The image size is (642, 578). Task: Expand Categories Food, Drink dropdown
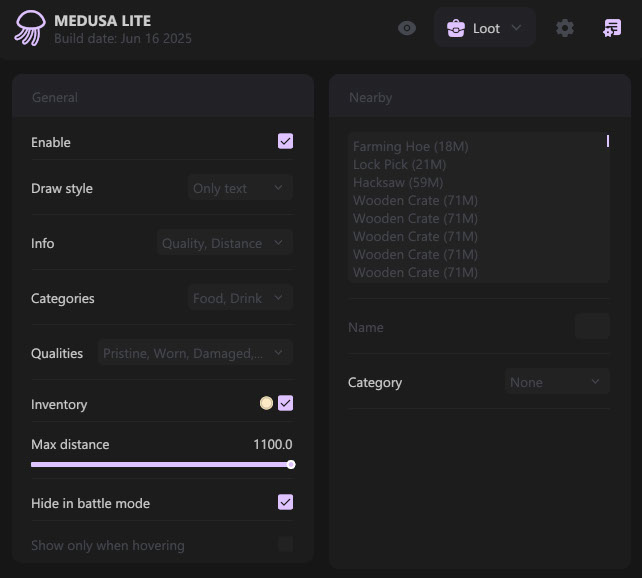click(x=240, y=298)
